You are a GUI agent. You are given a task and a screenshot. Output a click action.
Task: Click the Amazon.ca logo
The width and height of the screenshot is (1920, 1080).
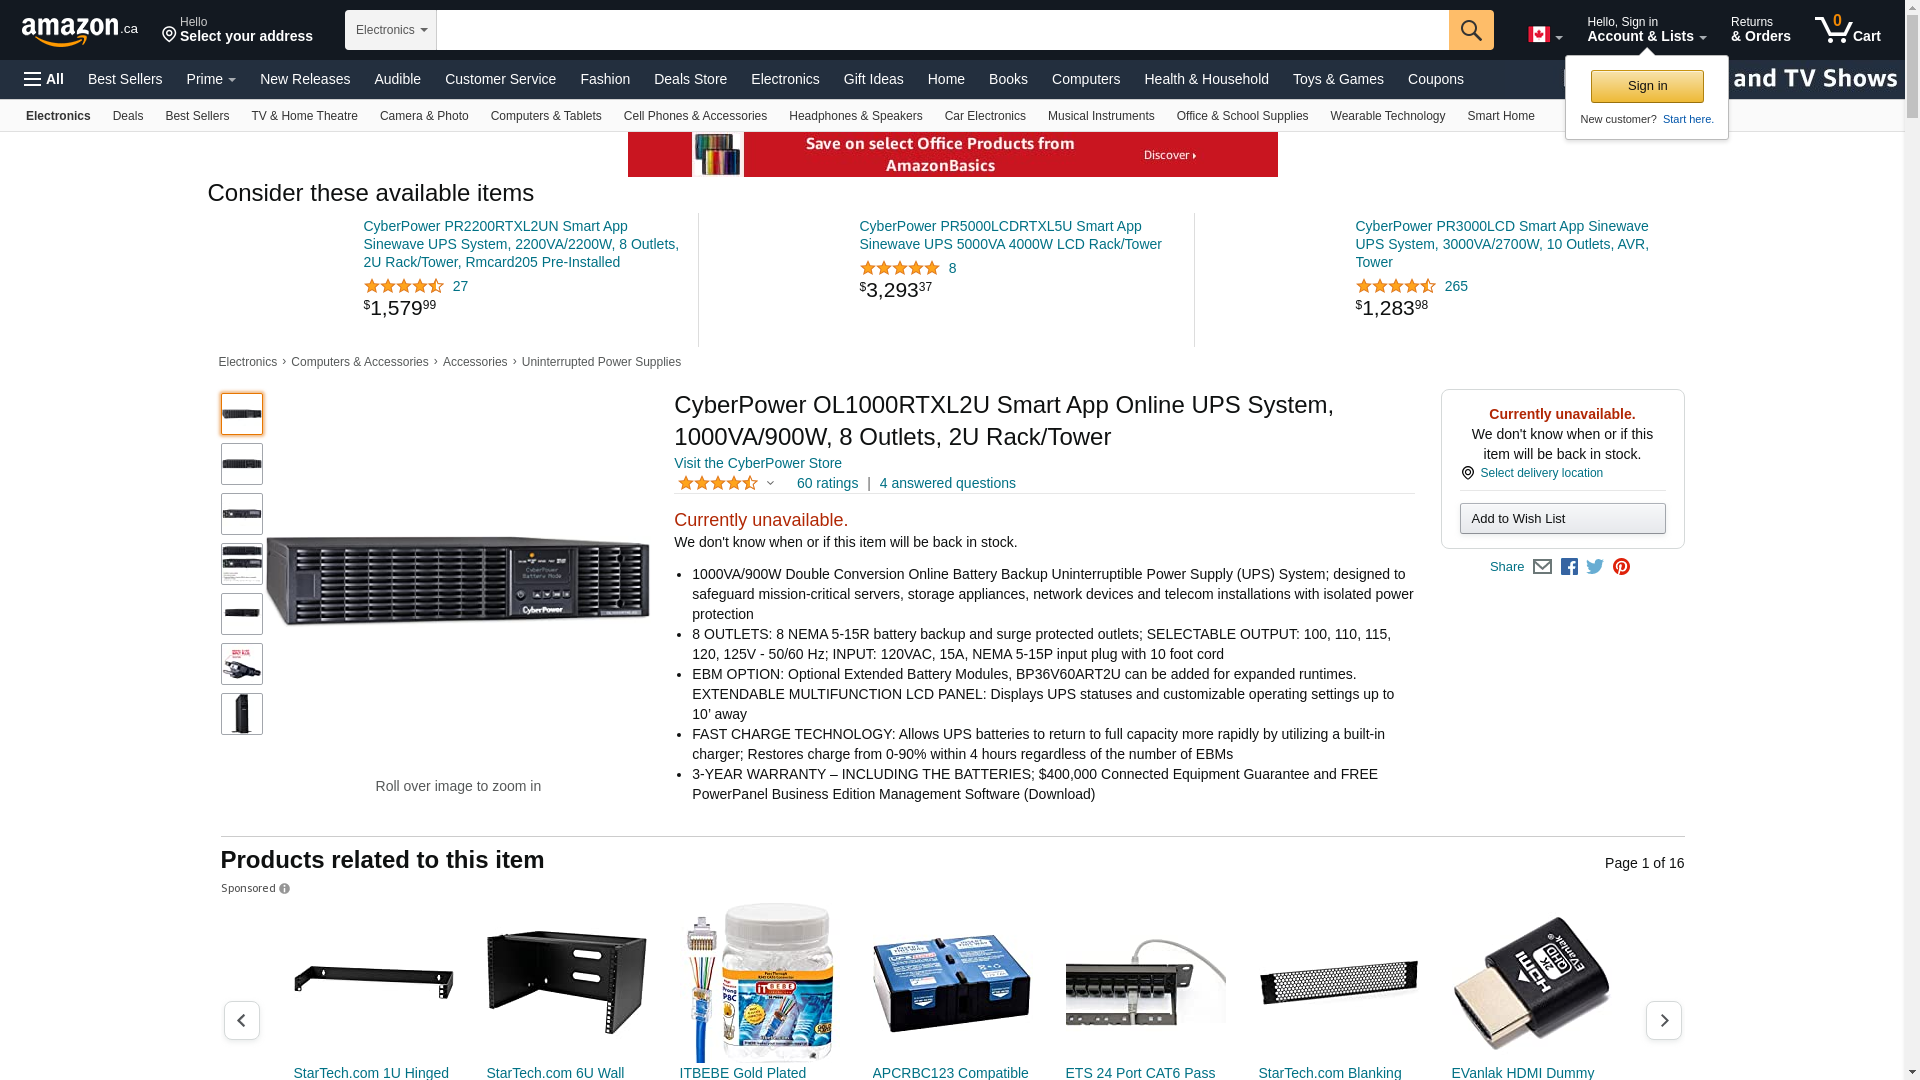(x=80, y=31)
